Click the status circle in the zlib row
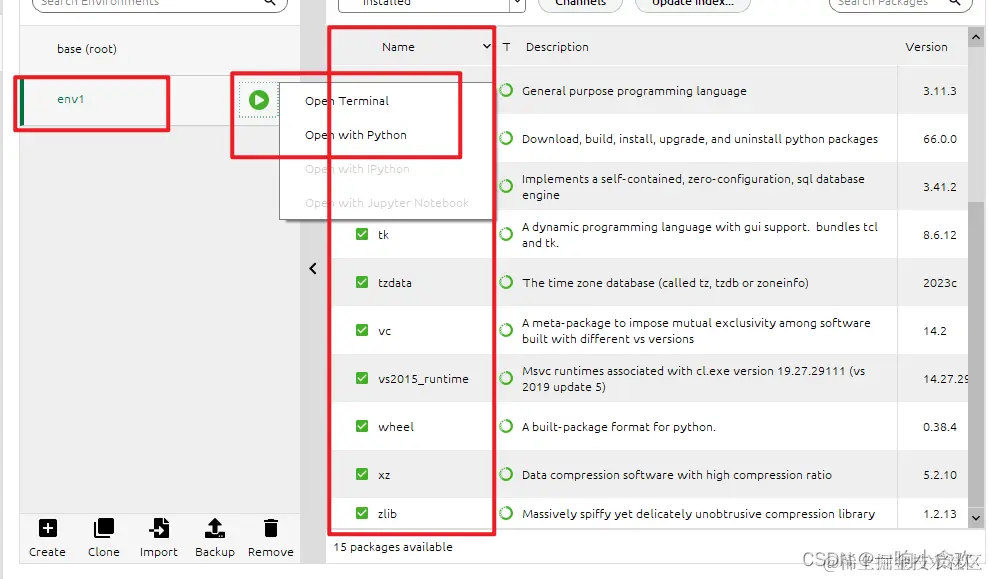 point(506,513)
